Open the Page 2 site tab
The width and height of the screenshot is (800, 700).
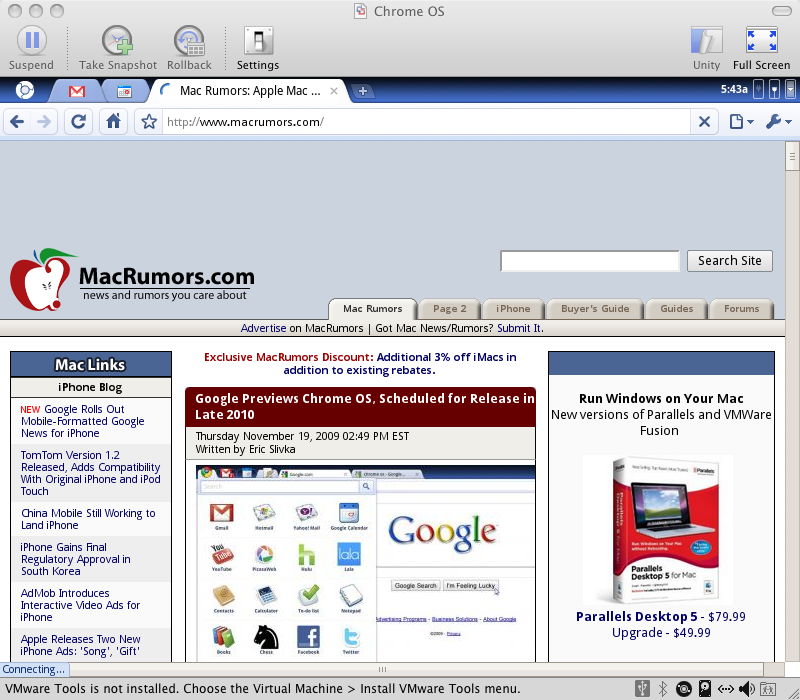click(x=449, y=309)
